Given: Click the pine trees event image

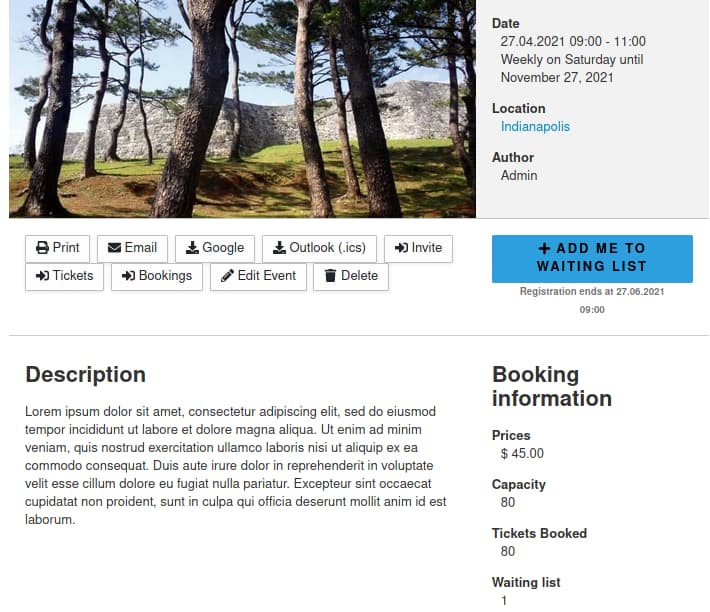Looking at the screenshot, I should [x=242, y=108].
